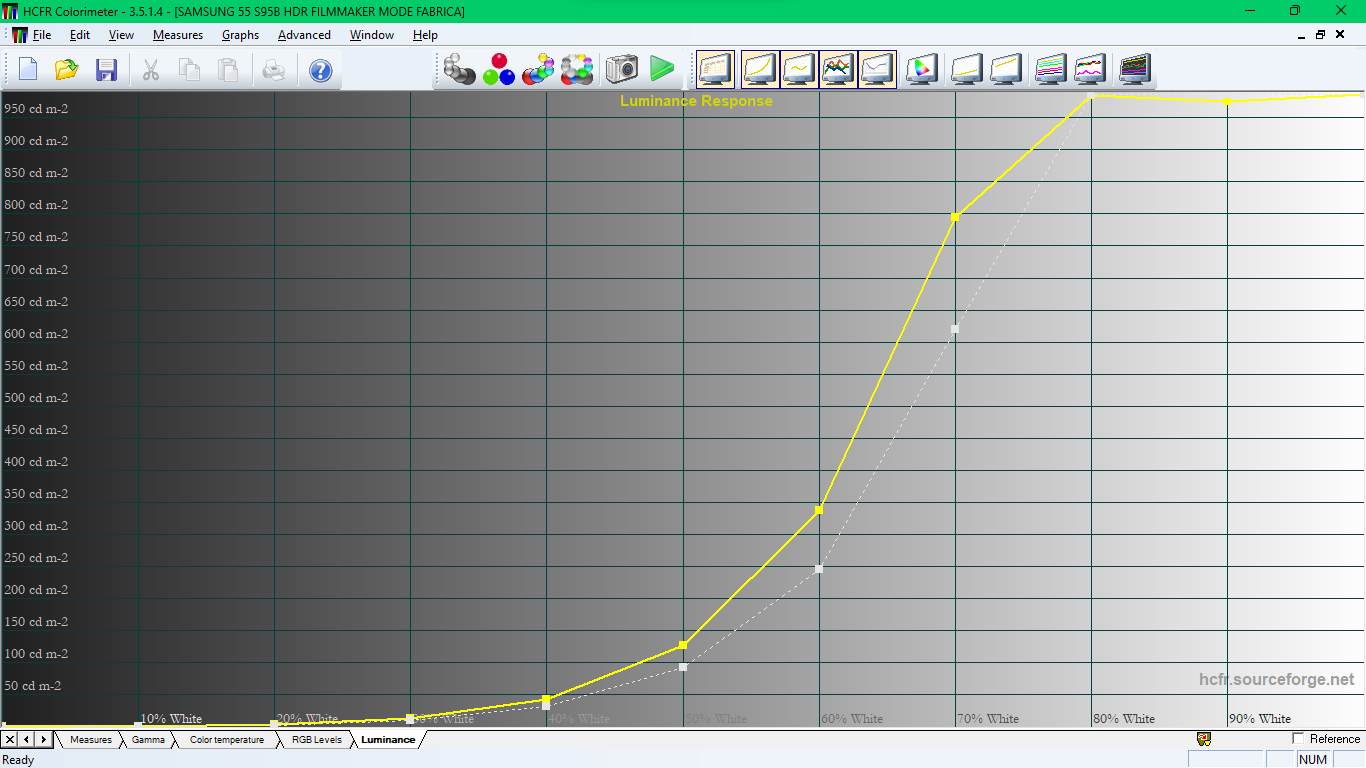
Task: Click the dark-screen monitor icon ending the toolbar
Action: coord(1135,69)
